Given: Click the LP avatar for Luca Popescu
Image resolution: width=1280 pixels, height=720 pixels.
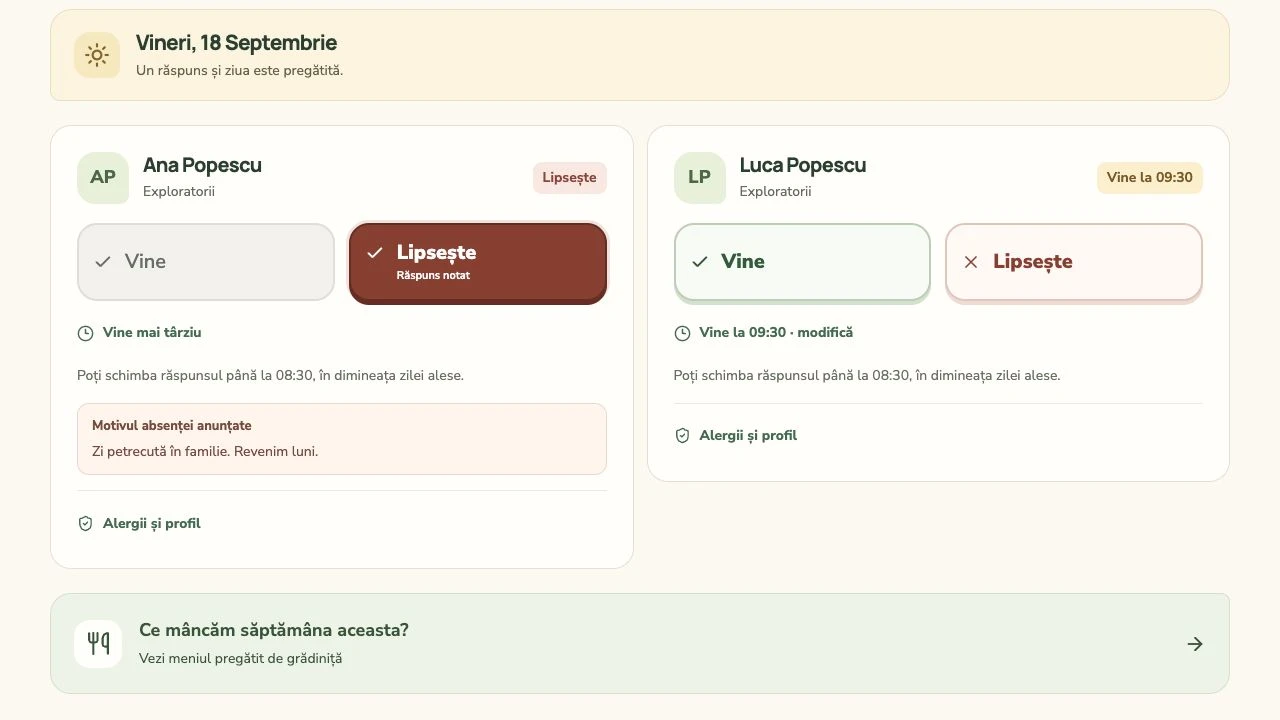Looking at the screenshot, I should pos(699,178).
